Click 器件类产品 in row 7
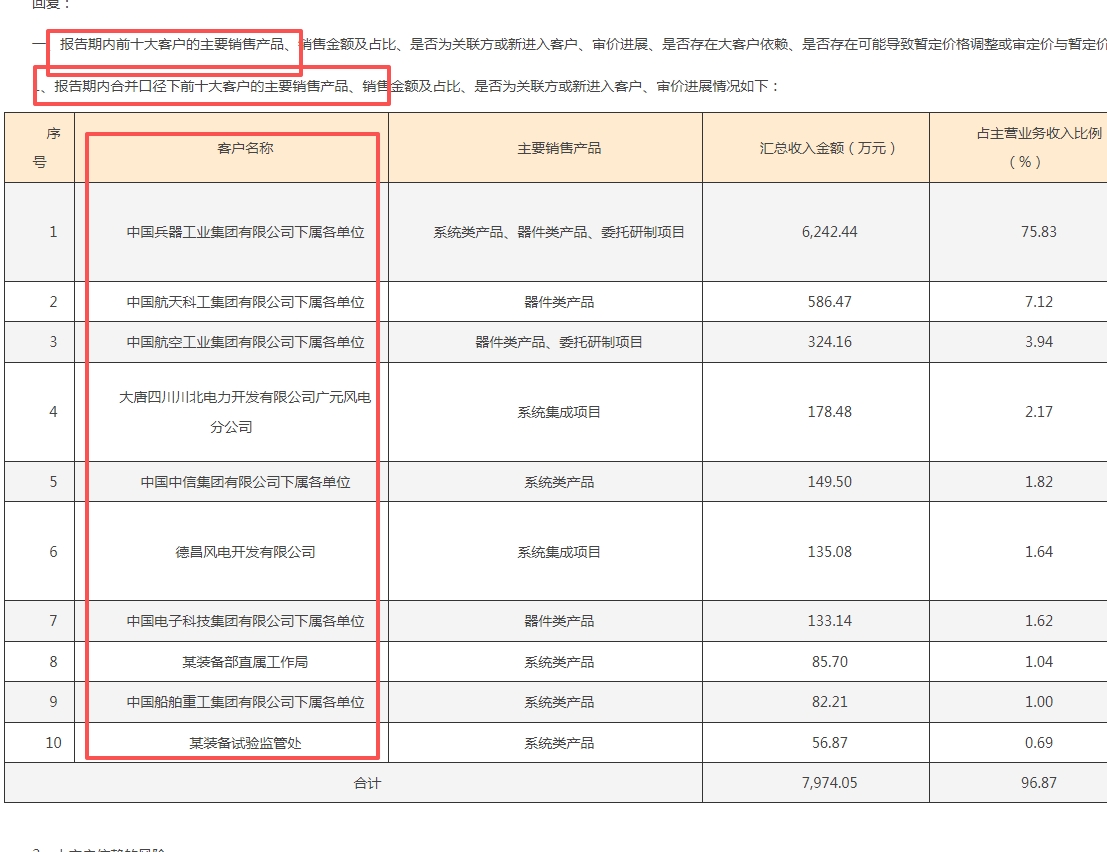Viewport: 1107px width, 852px height. coord(558,621)
